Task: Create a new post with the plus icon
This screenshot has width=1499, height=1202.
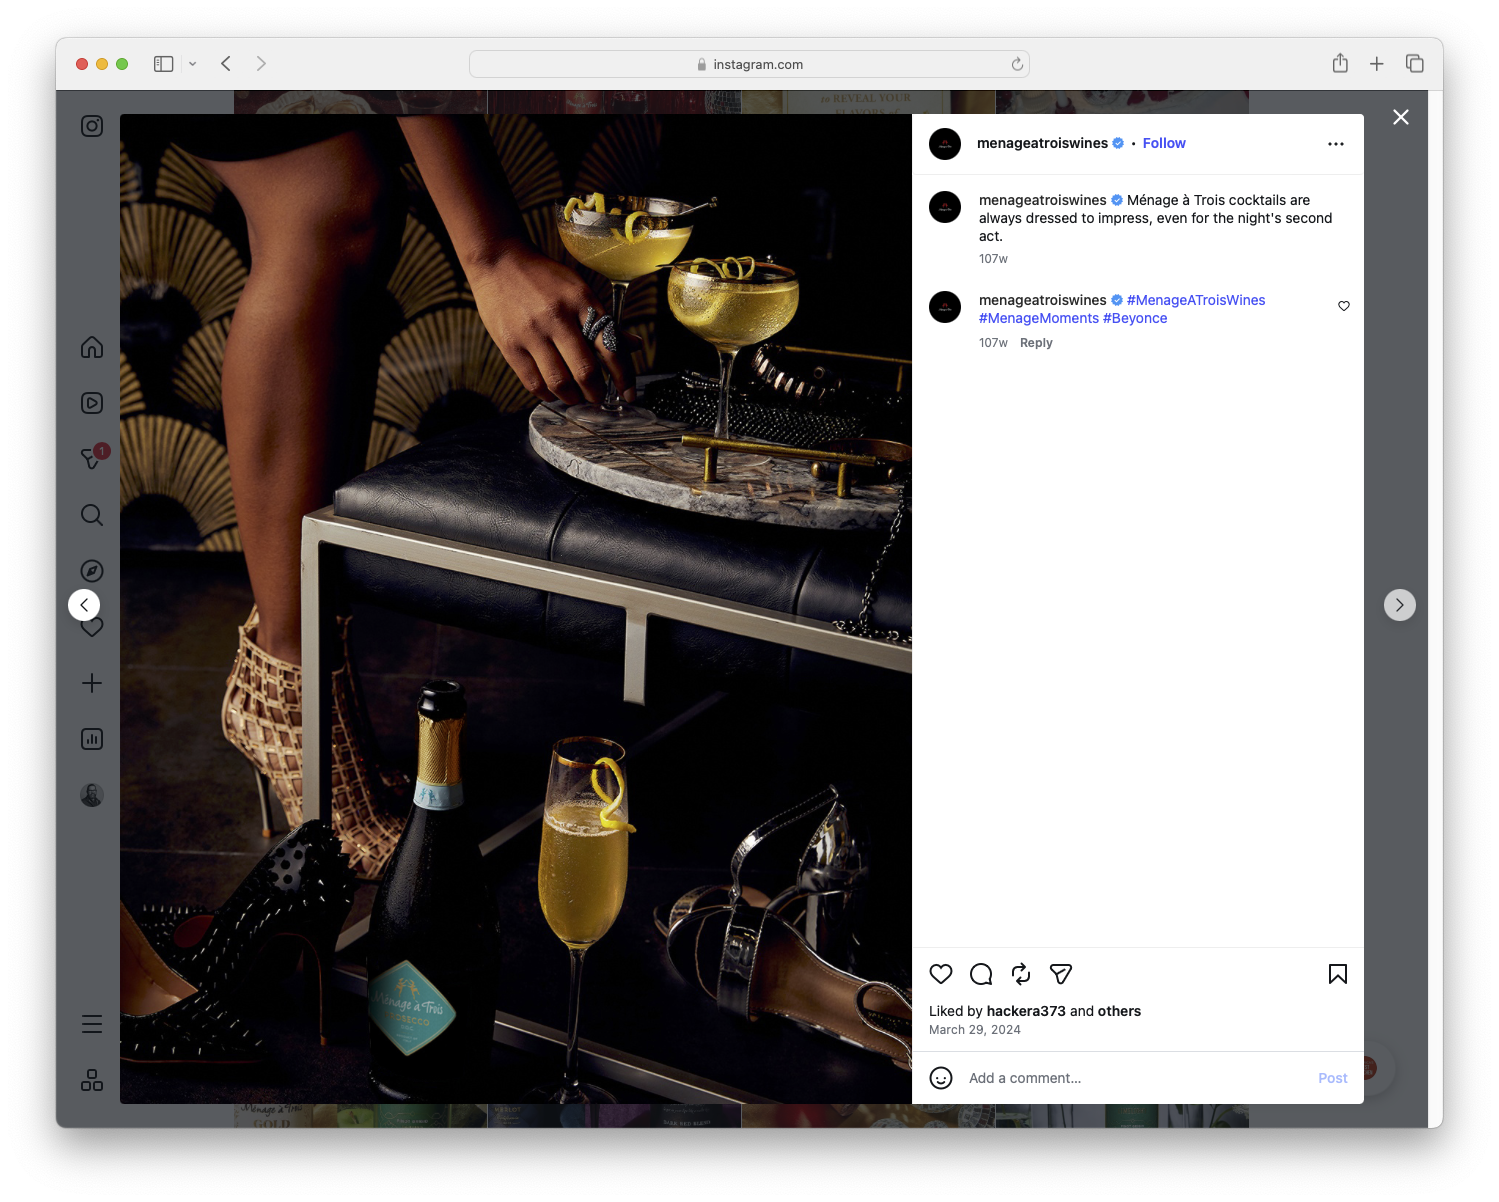Action: [x=91, y=683]
